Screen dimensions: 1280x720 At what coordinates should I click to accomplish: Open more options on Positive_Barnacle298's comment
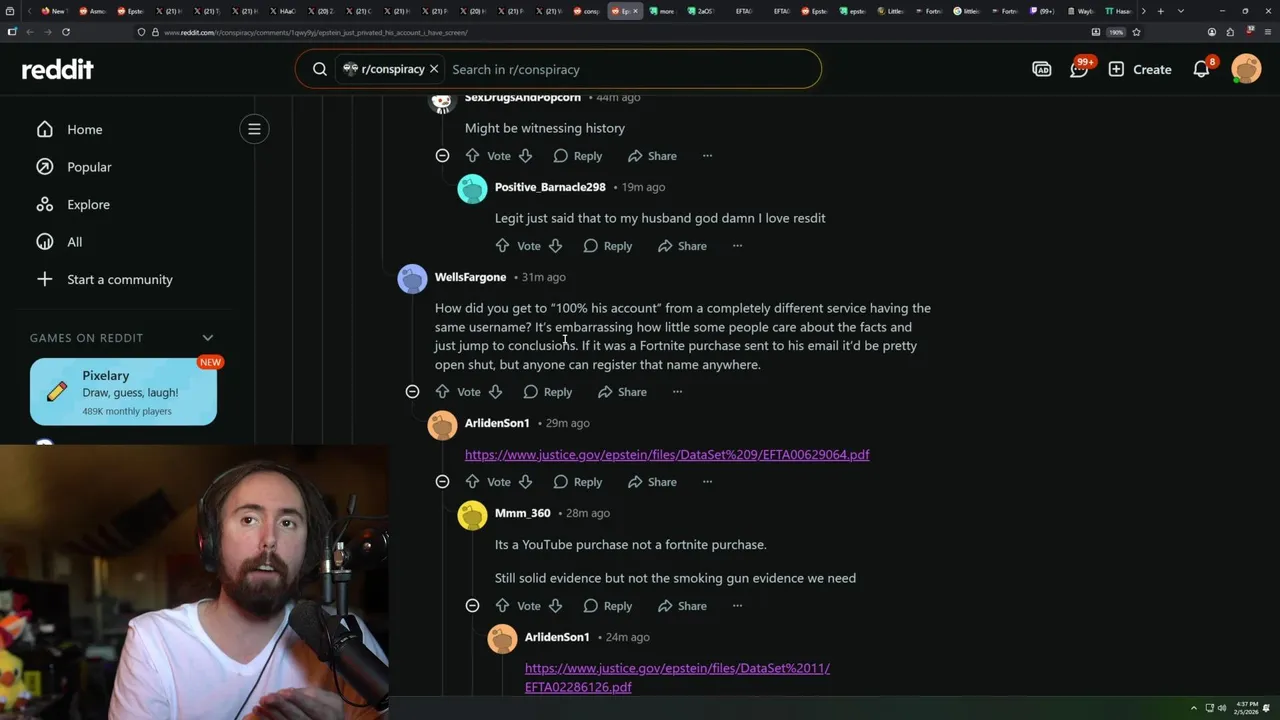[737, 246]
